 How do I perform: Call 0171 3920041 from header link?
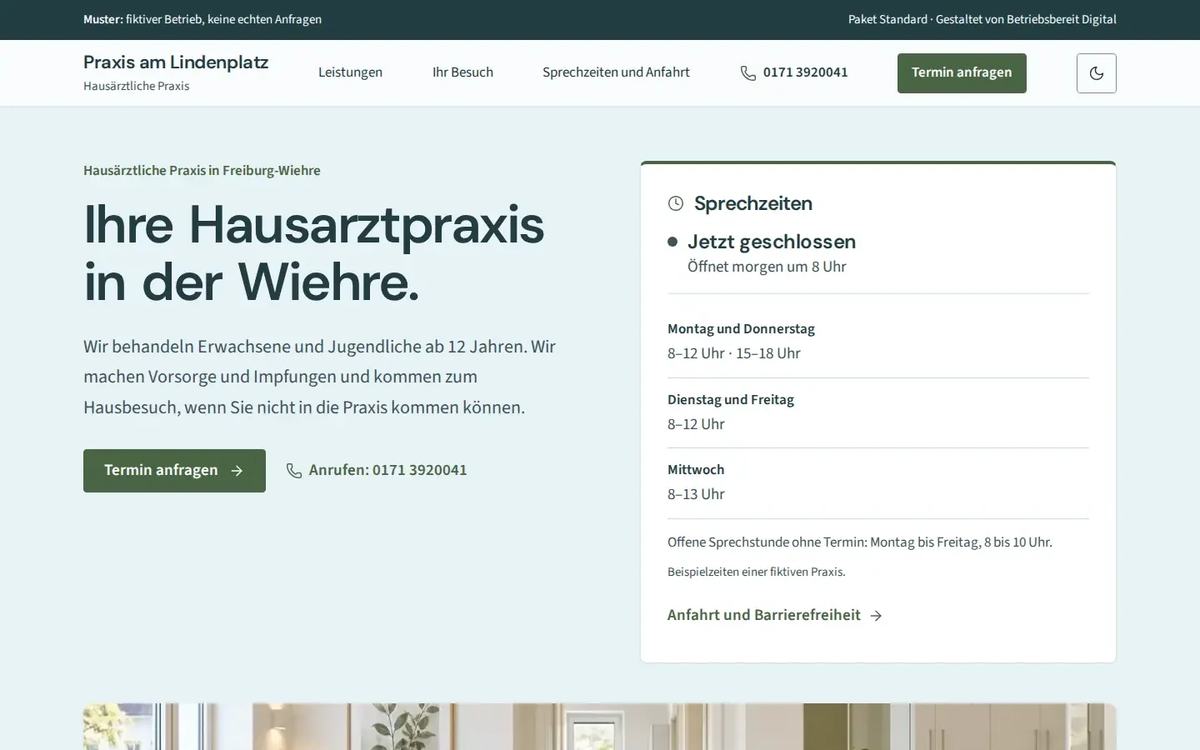point(794,72)
